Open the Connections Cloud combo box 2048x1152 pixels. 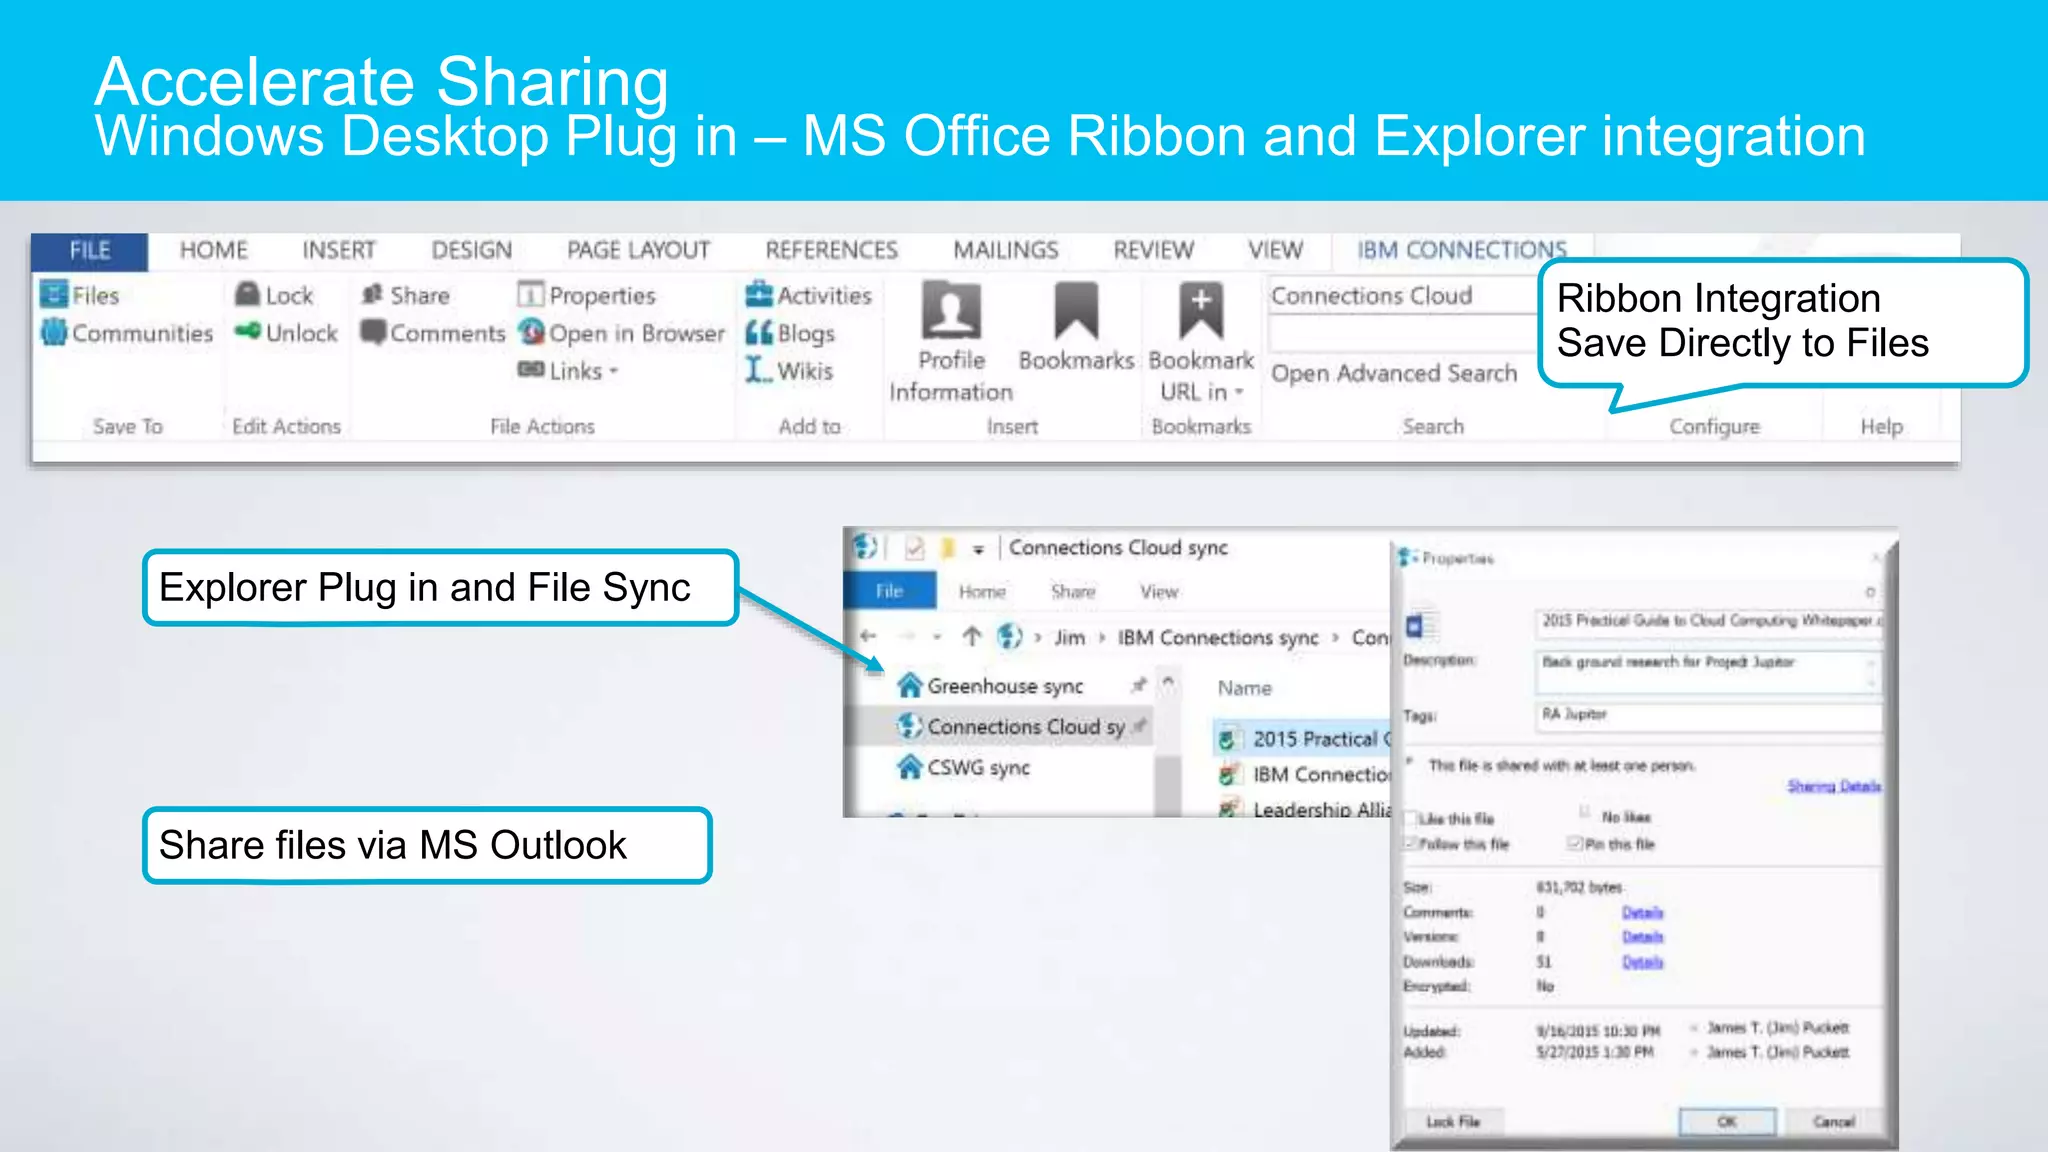pos(1404,296)
